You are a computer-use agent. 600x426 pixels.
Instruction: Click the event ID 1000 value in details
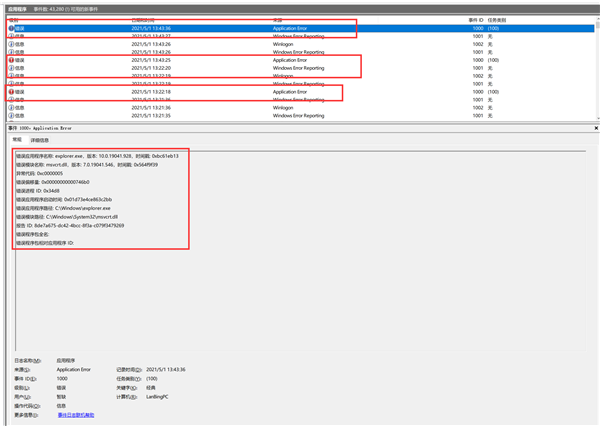tap(62, 379)
